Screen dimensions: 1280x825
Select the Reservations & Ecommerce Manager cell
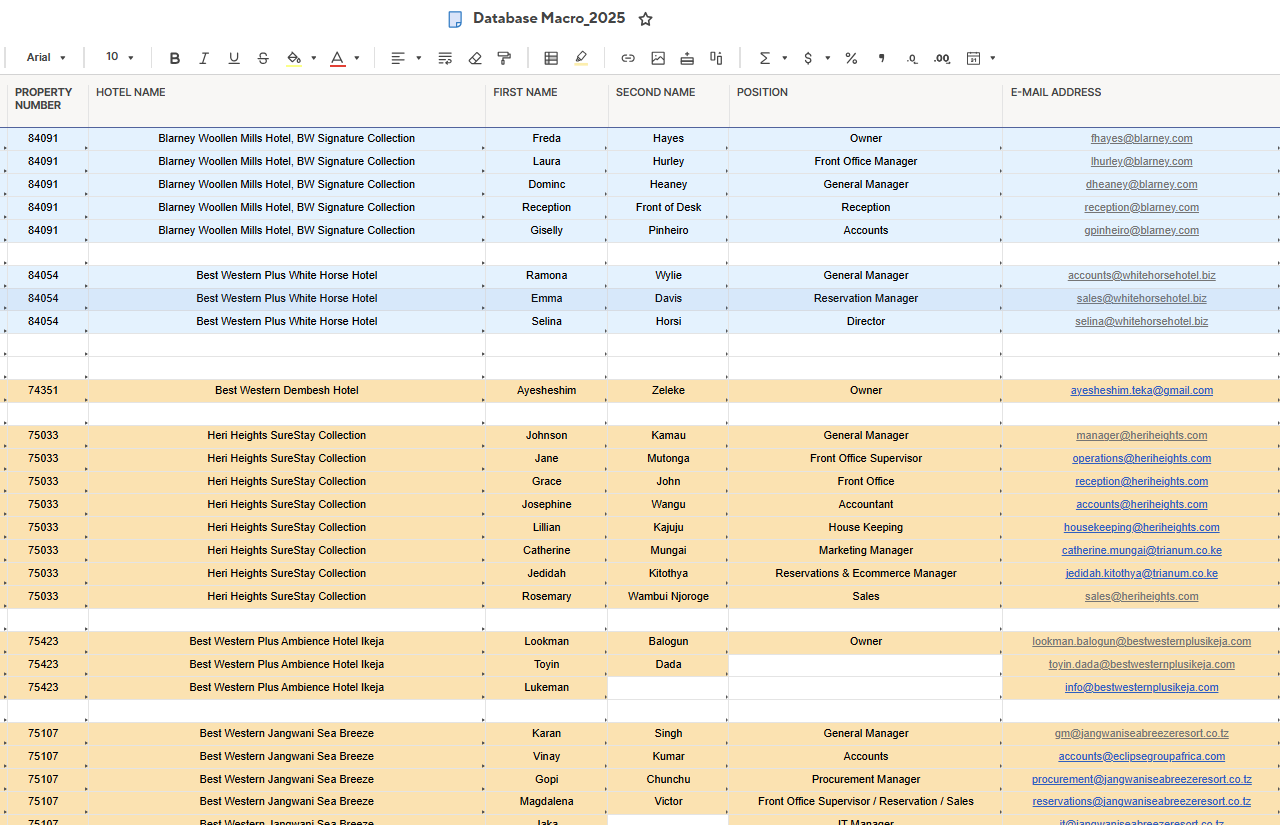[x=866, y=574]
